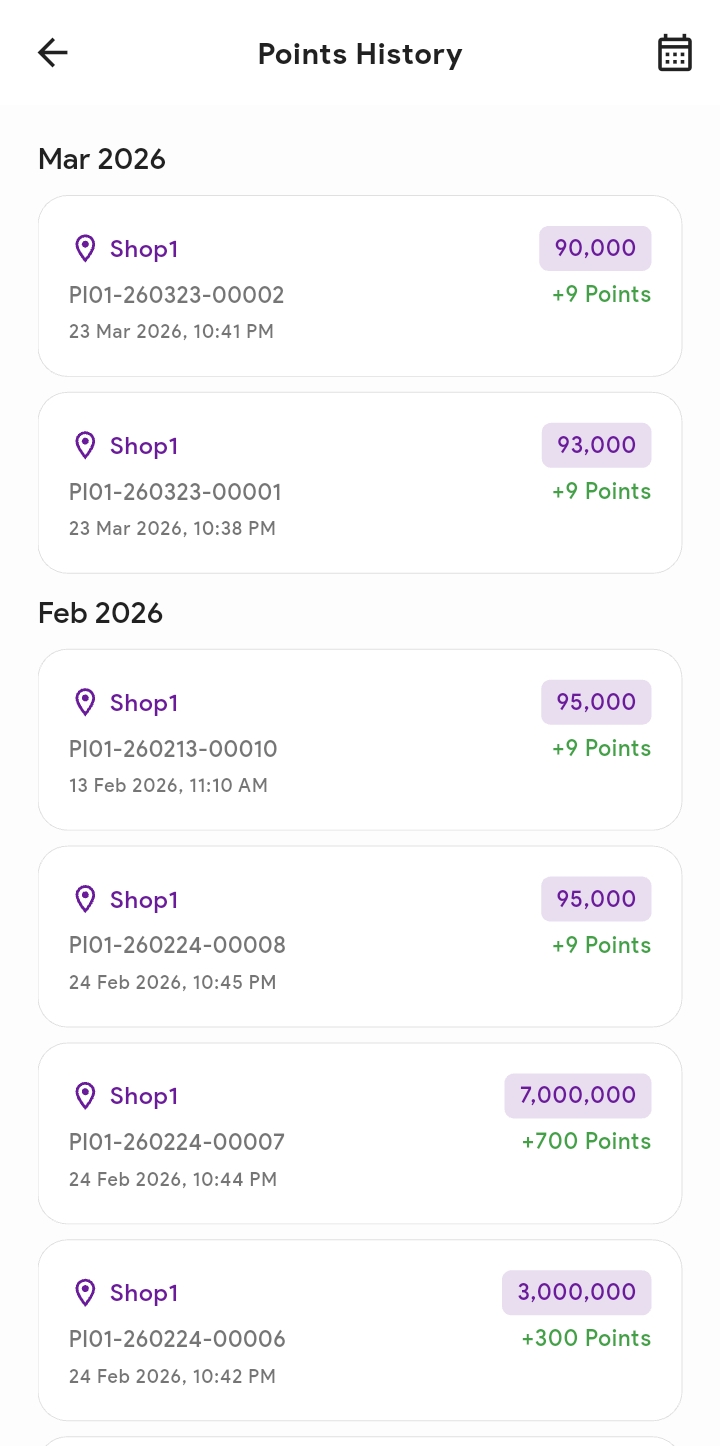
Task: Open transaction PI01-260323-00002 card
Action: click(360, 286)
